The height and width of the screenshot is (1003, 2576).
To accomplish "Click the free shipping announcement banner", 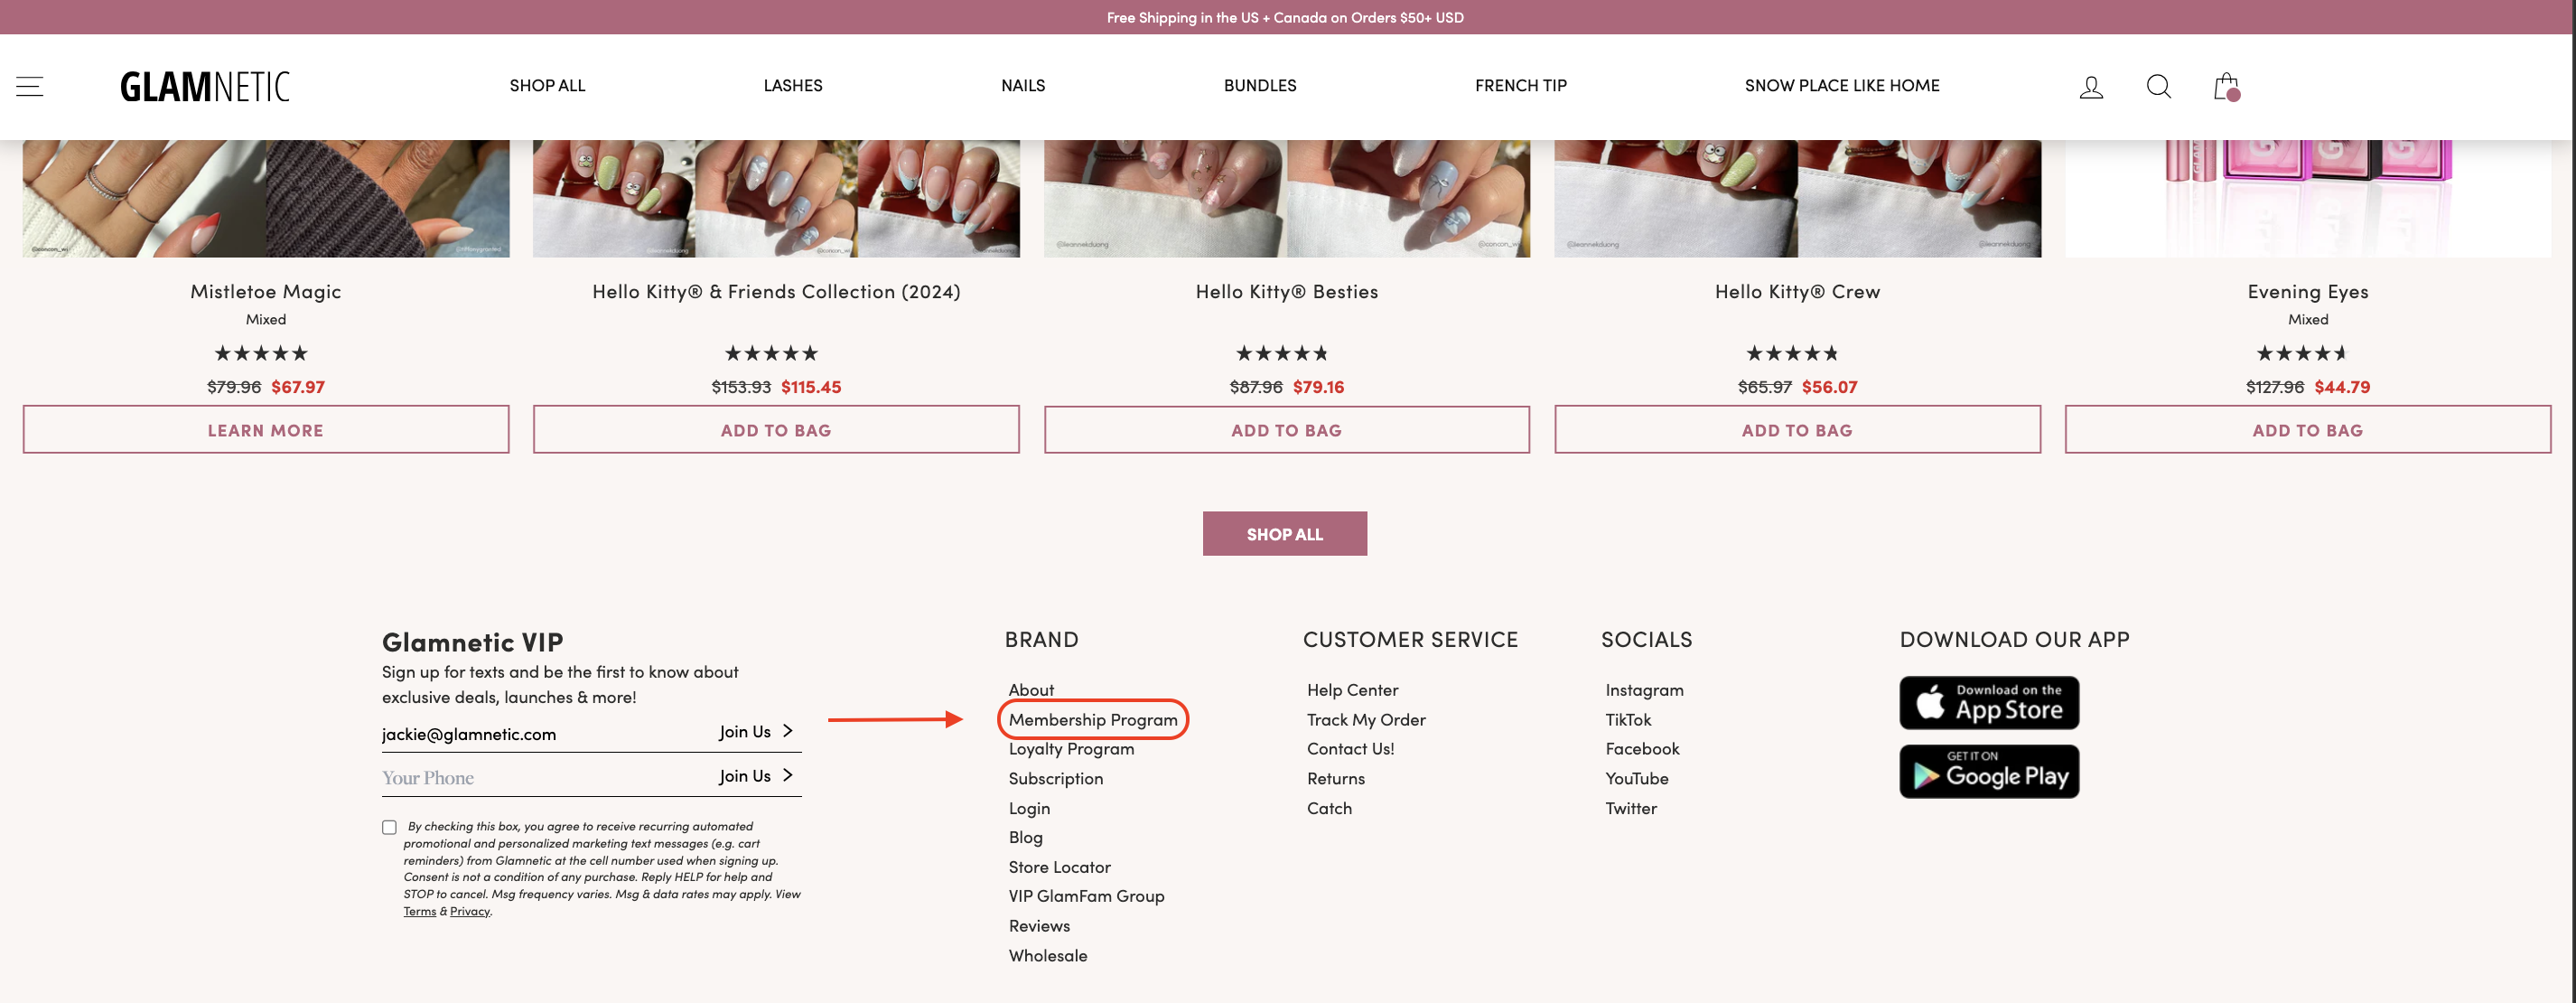I will click(x=1285, y=17).
